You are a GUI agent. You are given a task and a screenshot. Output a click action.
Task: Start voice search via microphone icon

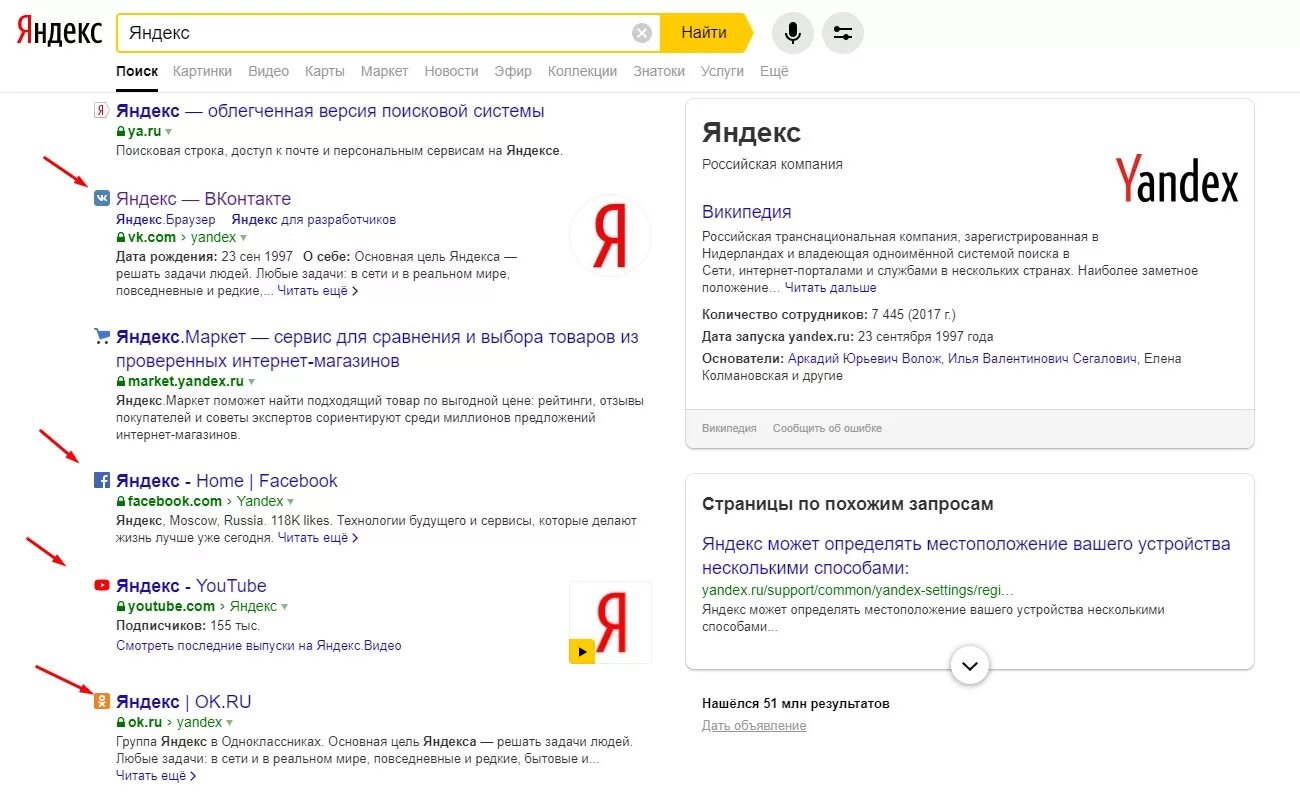point(793,33)
